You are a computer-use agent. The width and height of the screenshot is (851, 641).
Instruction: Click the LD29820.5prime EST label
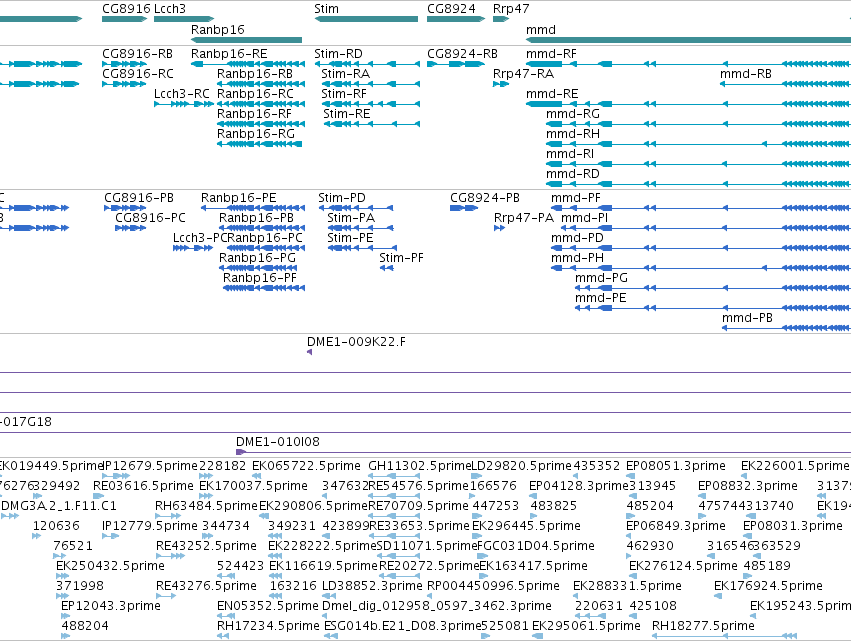(521, 466)
